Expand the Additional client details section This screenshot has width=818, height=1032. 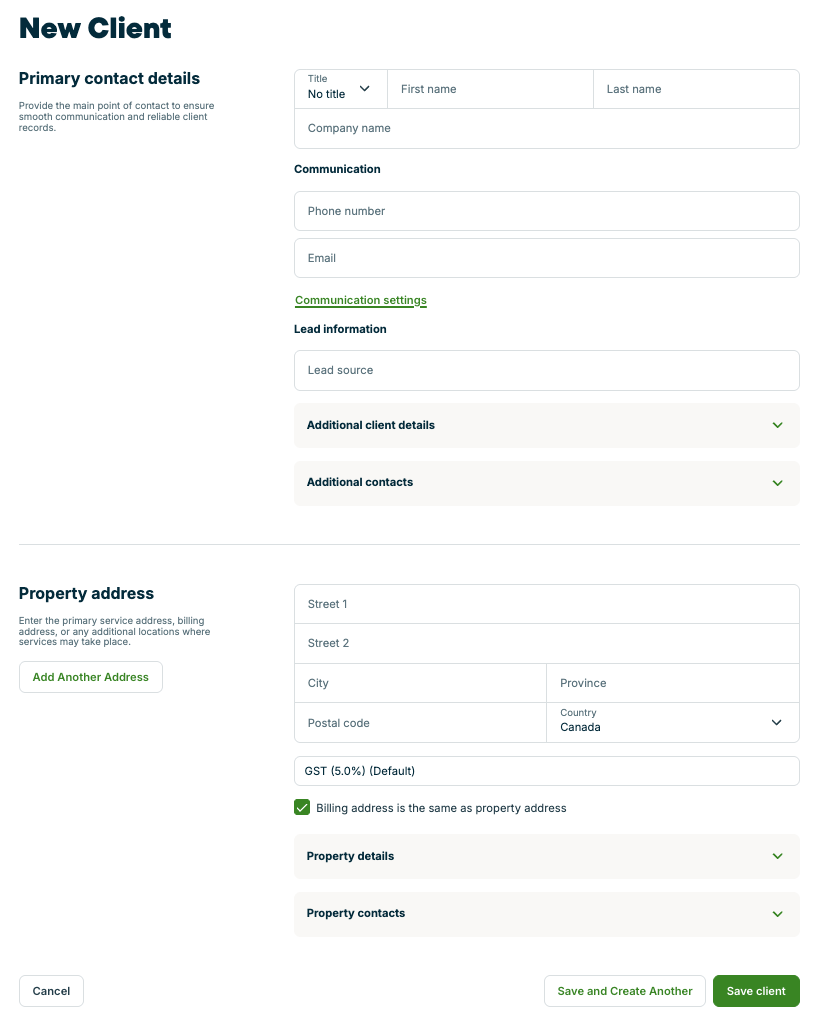[x=546, y=425]
